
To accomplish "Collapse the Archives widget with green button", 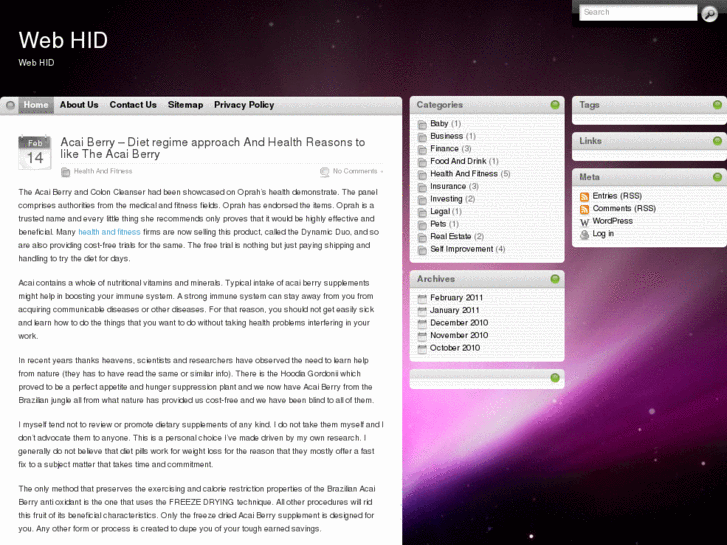I will (555, 279).
